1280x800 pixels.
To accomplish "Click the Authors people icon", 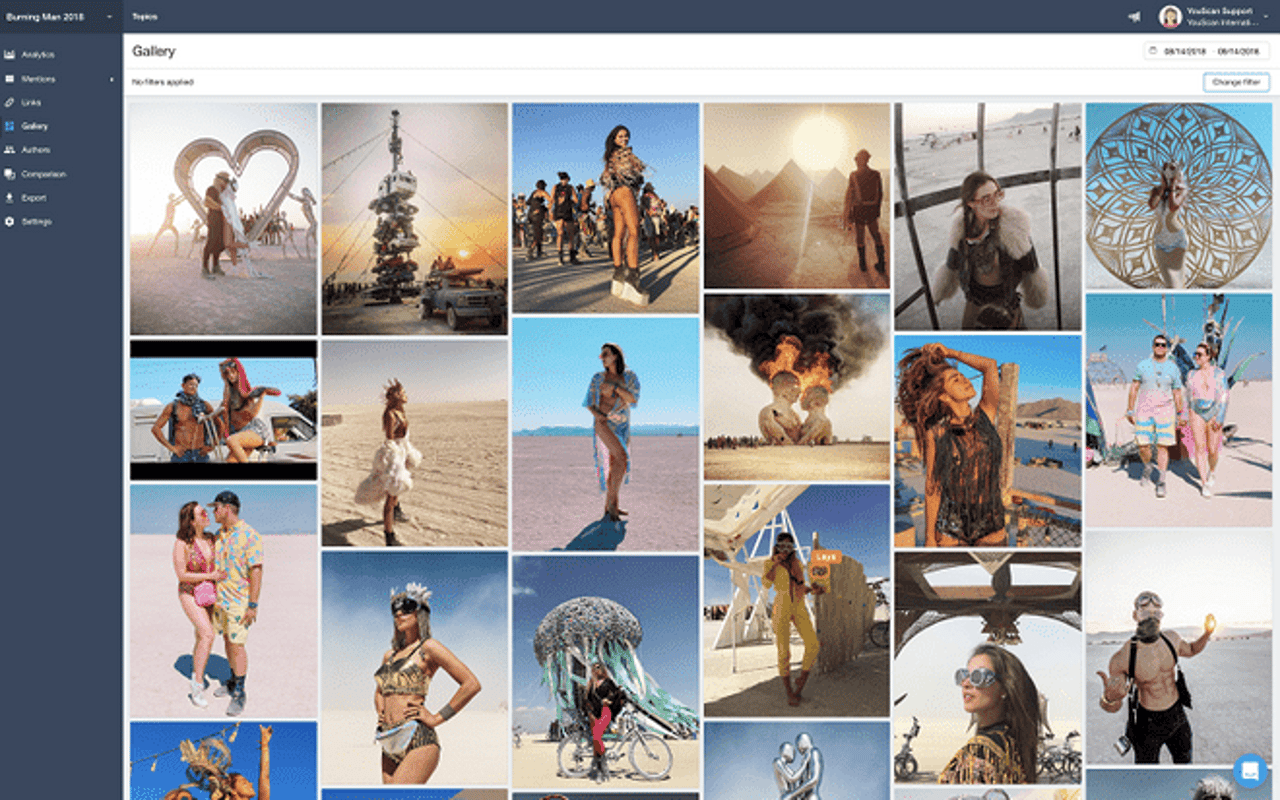I will point(10,150).
